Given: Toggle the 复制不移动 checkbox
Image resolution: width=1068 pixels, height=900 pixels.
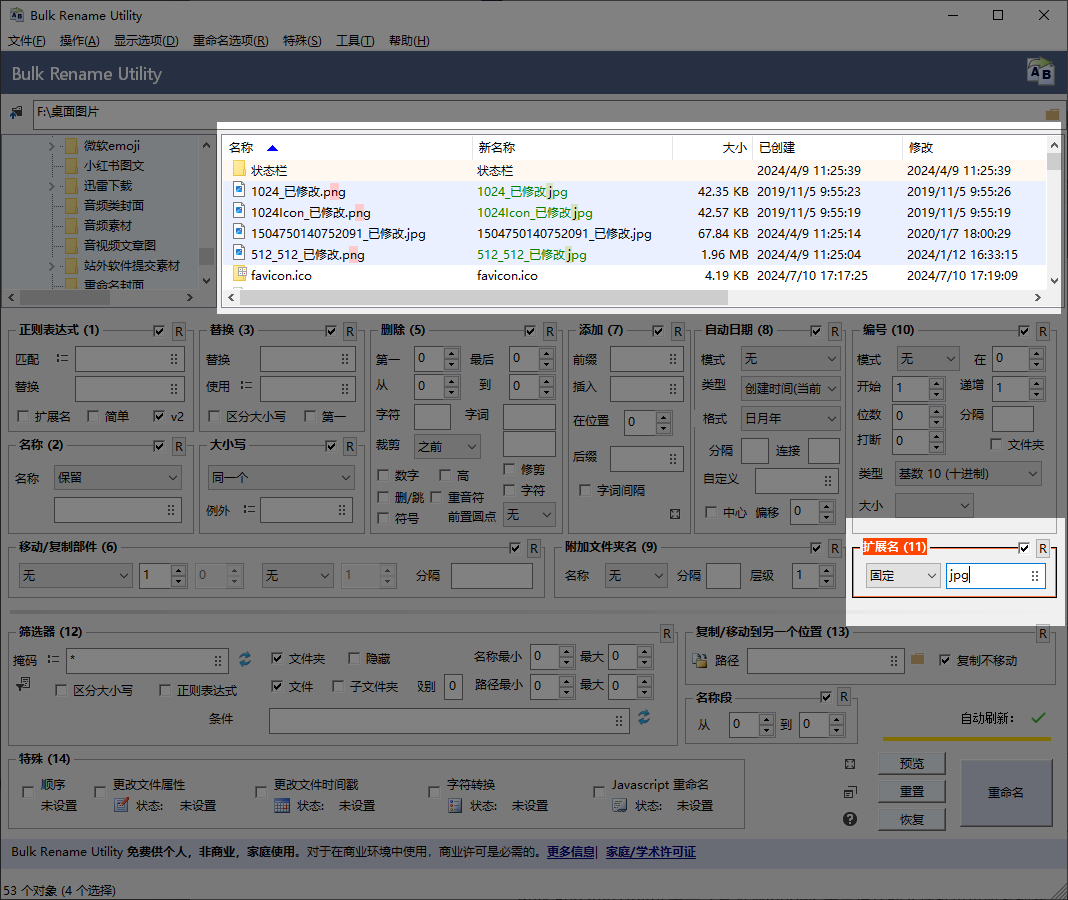Looking at the screenshot, I should click(945, 660).
